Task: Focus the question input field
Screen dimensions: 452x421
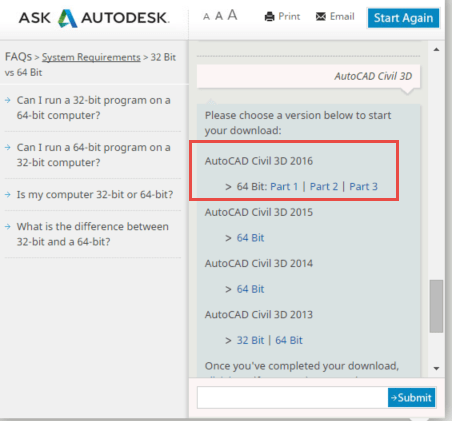Action: coord(292,397)
